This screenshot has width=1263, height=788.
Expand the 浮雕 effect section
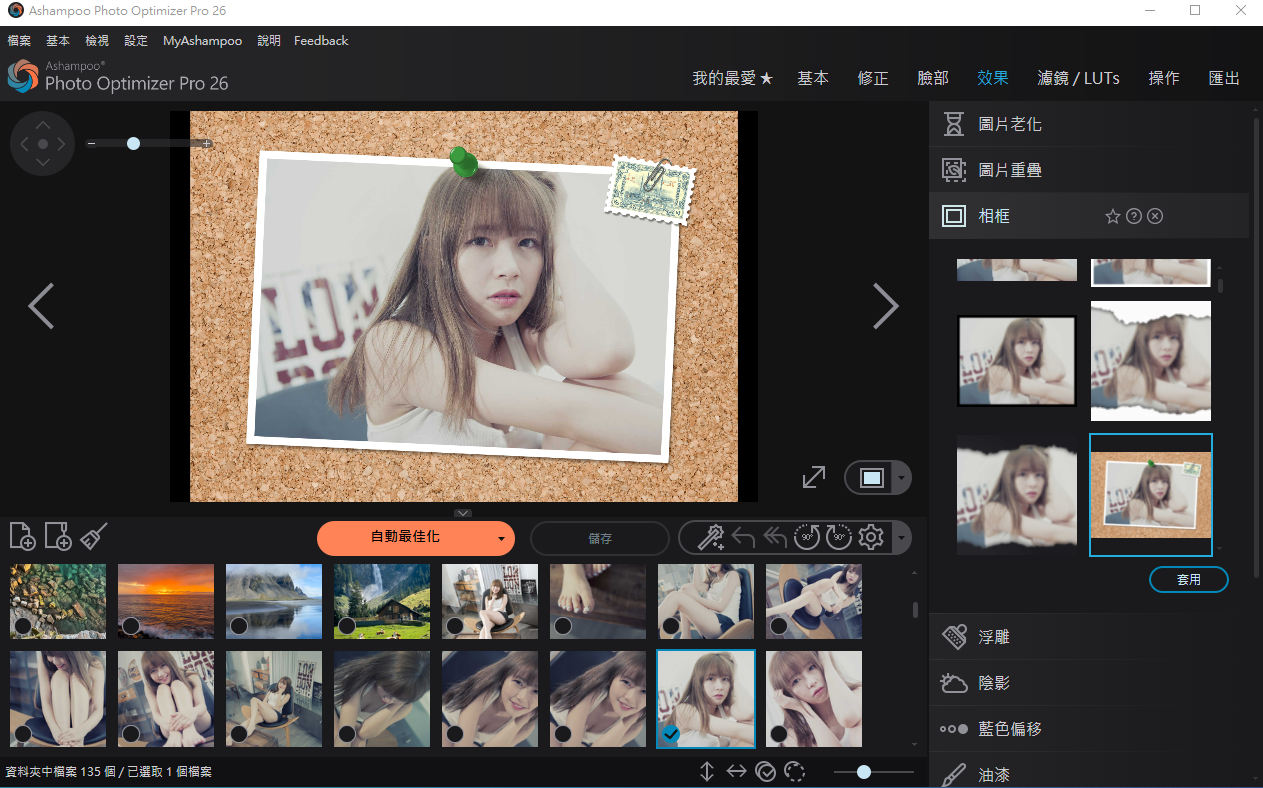[994, 637]
